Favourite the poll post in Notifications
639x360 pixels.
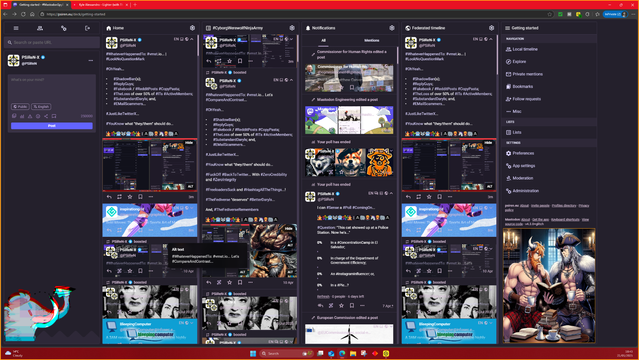click(x=342, y=305)
